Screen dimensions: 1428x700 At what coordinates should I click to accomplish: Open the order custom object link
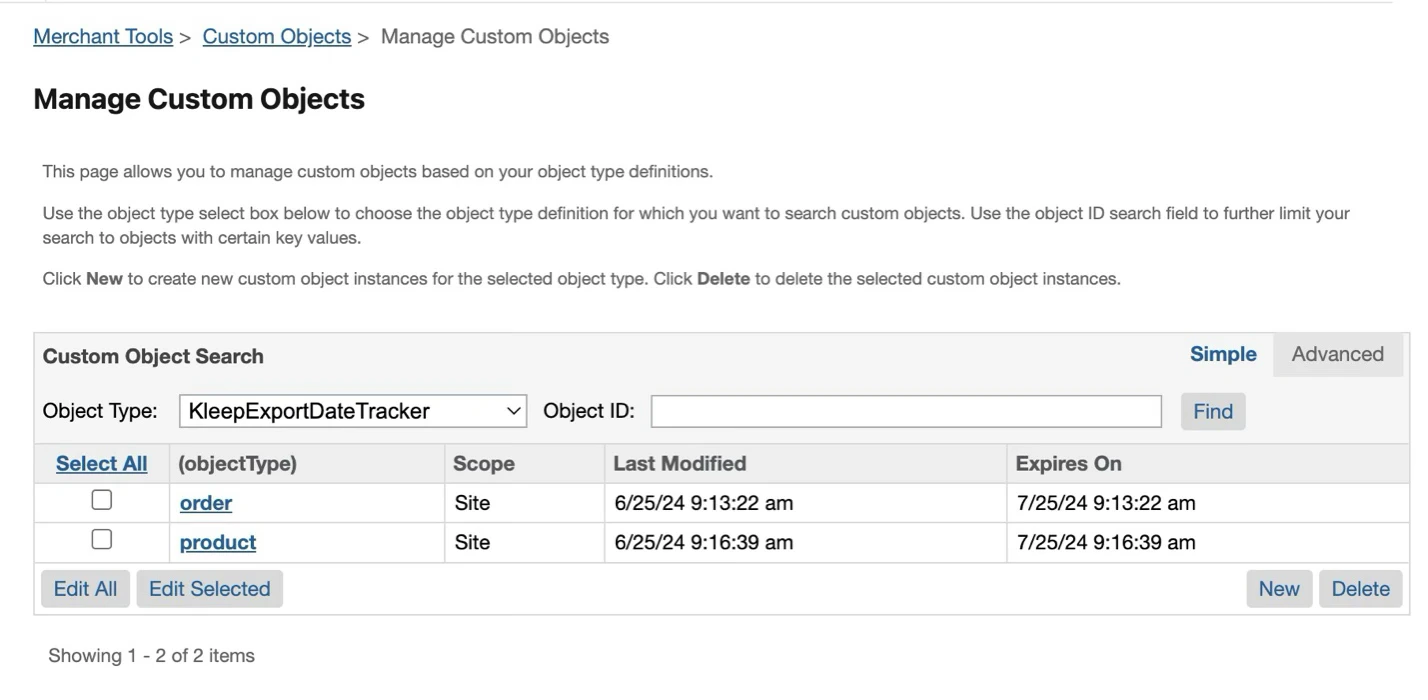(206, 503)
